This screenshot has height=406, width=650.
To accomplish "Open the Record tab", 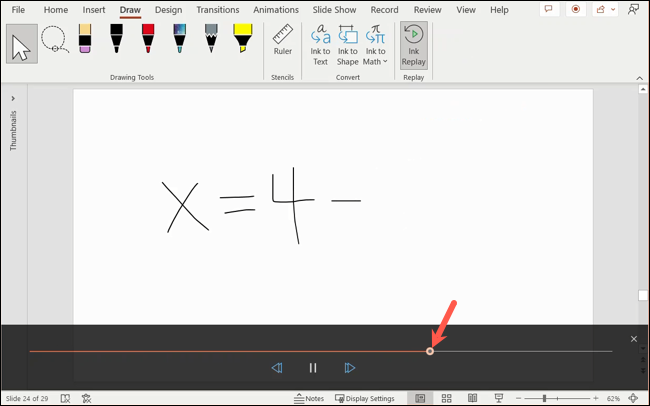I will pos(384,10).
